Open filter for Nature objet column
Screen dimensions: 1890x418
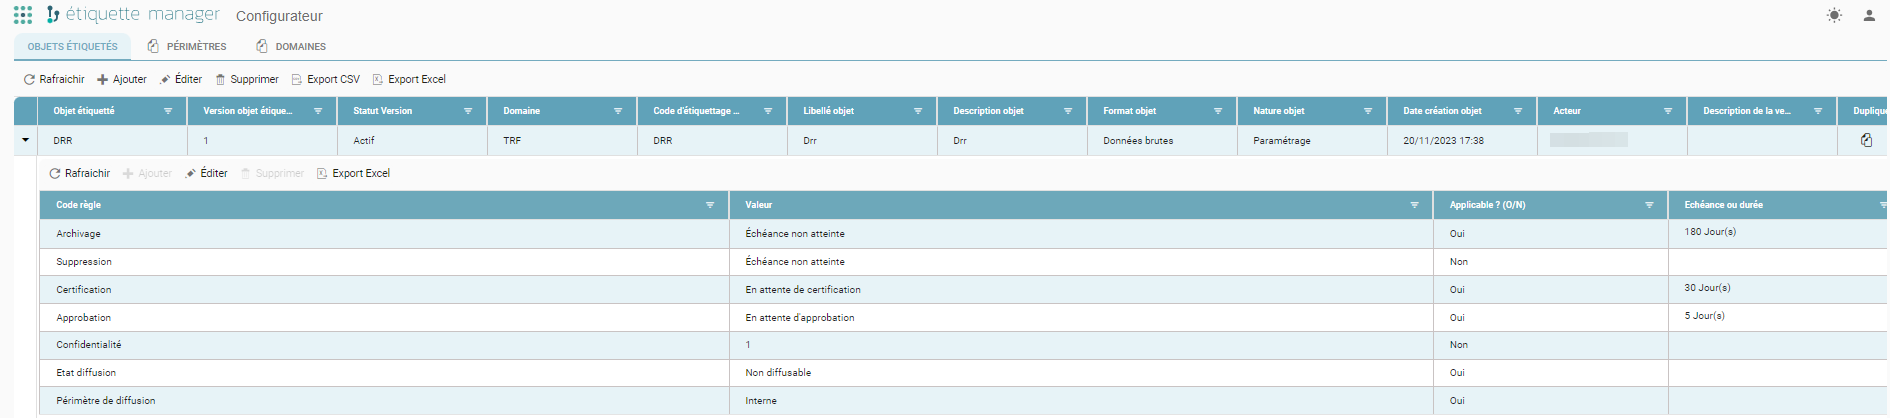(x=1368, y=111)
